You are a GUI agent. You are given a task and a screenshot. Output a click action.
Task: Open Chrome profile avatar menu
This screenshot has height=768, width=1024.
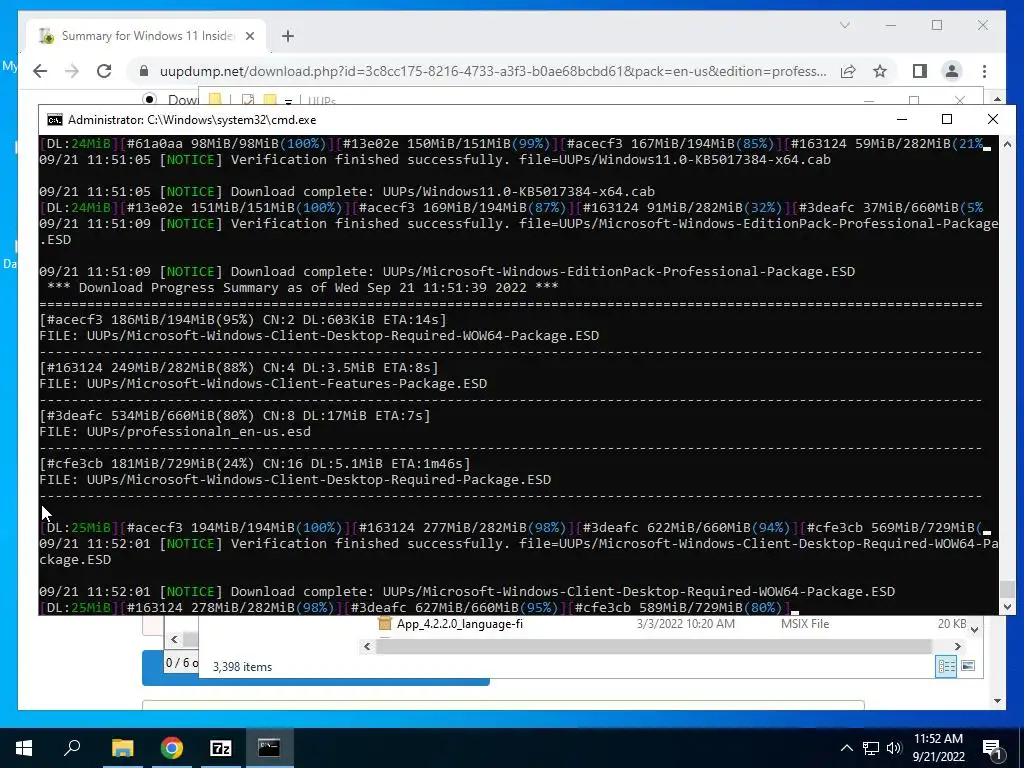coord(952,71)
